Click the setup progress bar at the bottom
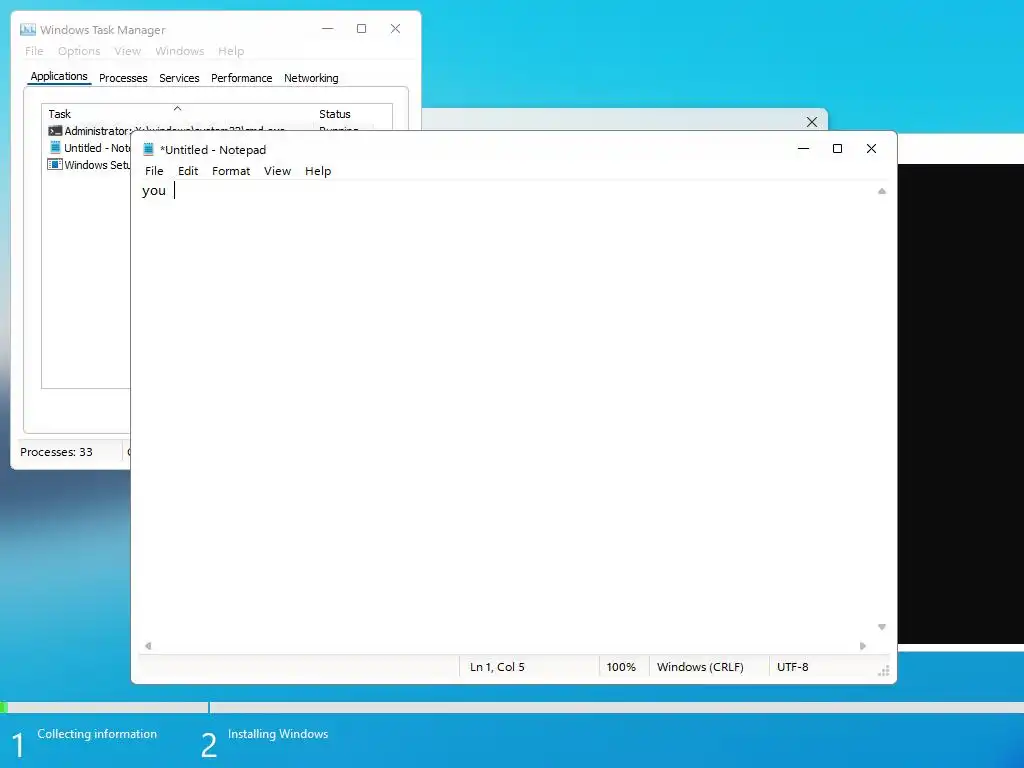Screen dimensions: 1024x768 pyautogui.click(x=512, y=707)
